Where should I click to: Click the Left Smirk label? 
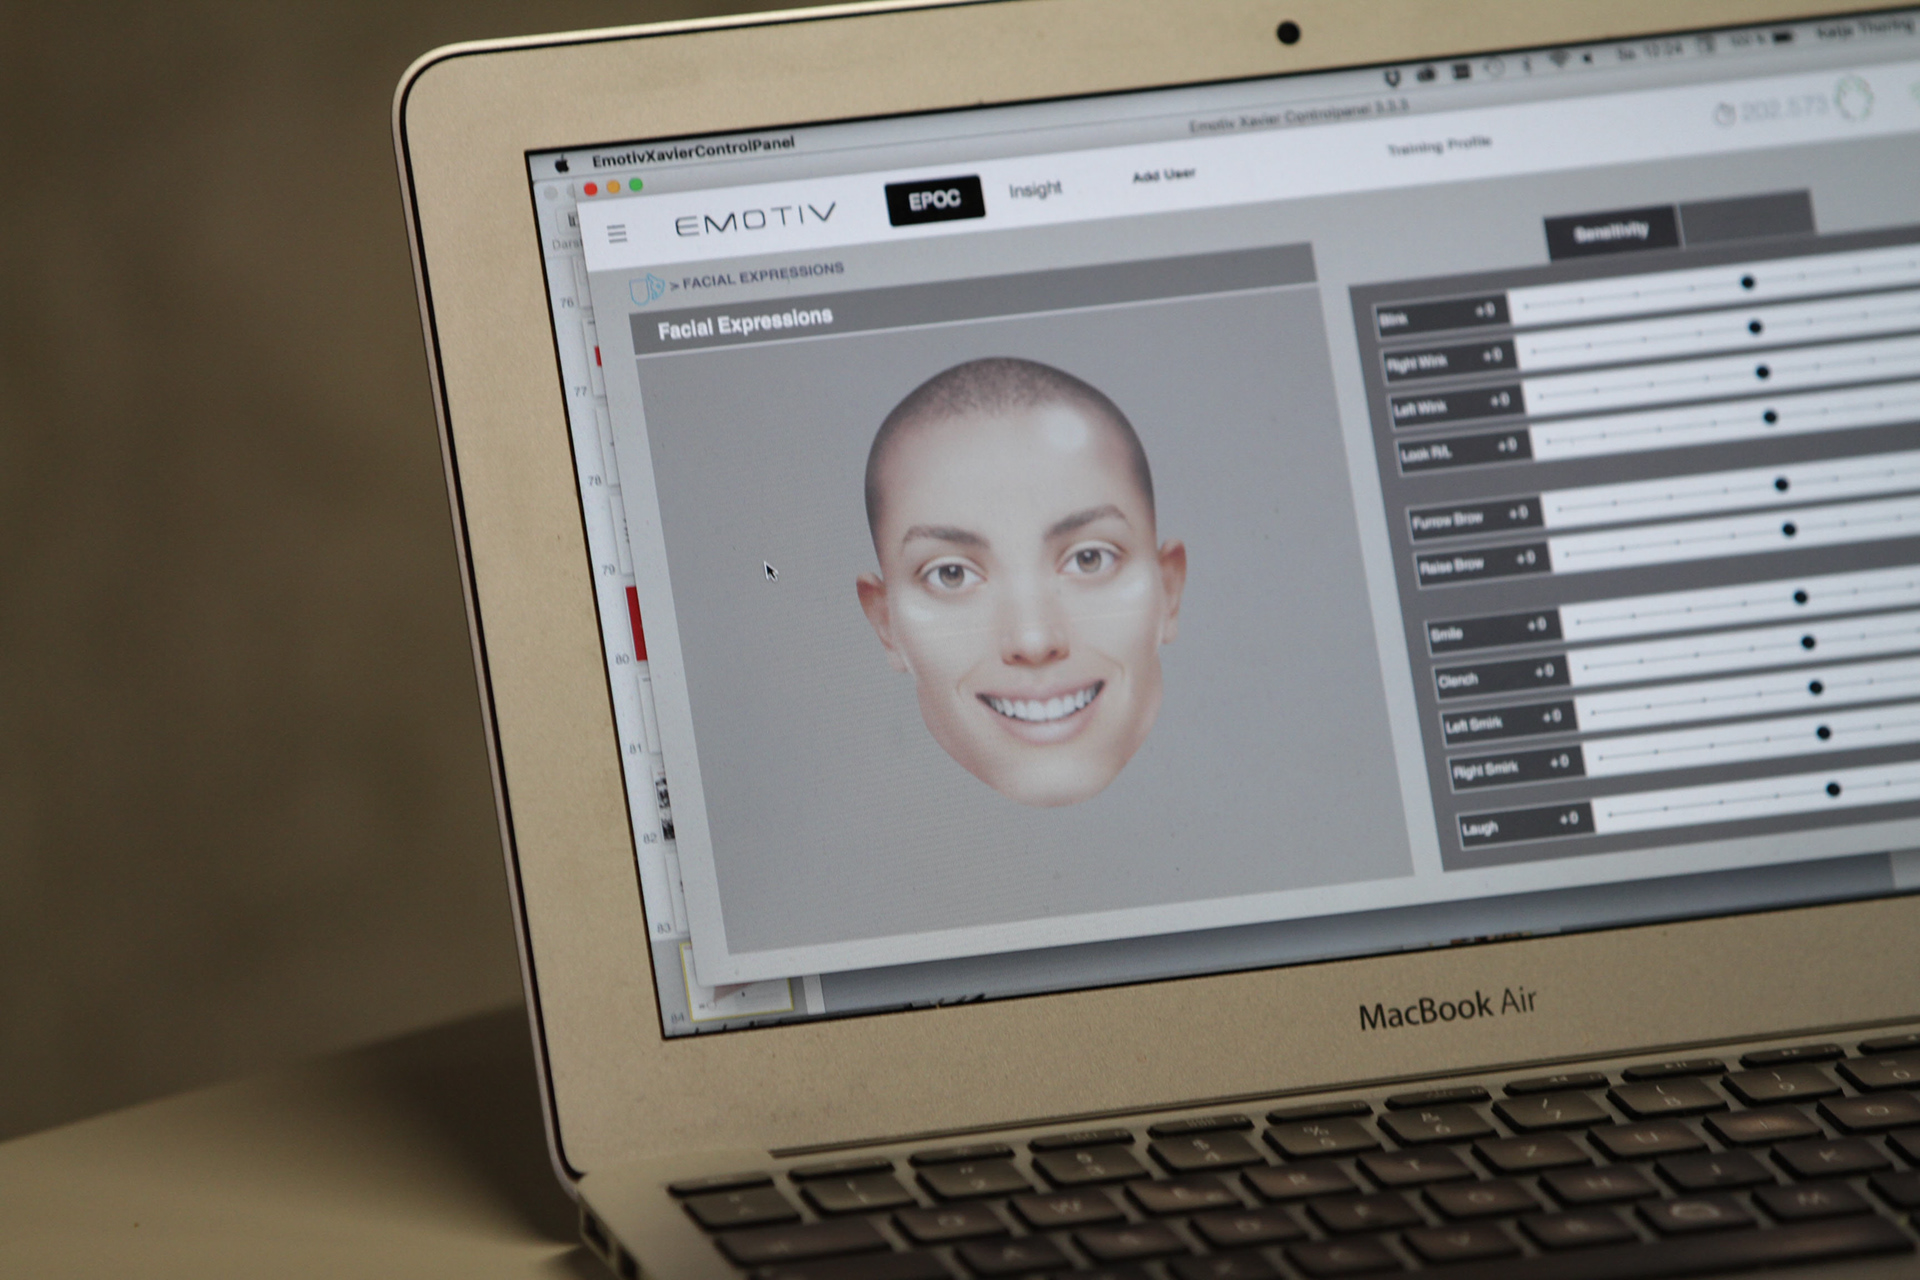pyautogui.click(x=1473, y=726)
